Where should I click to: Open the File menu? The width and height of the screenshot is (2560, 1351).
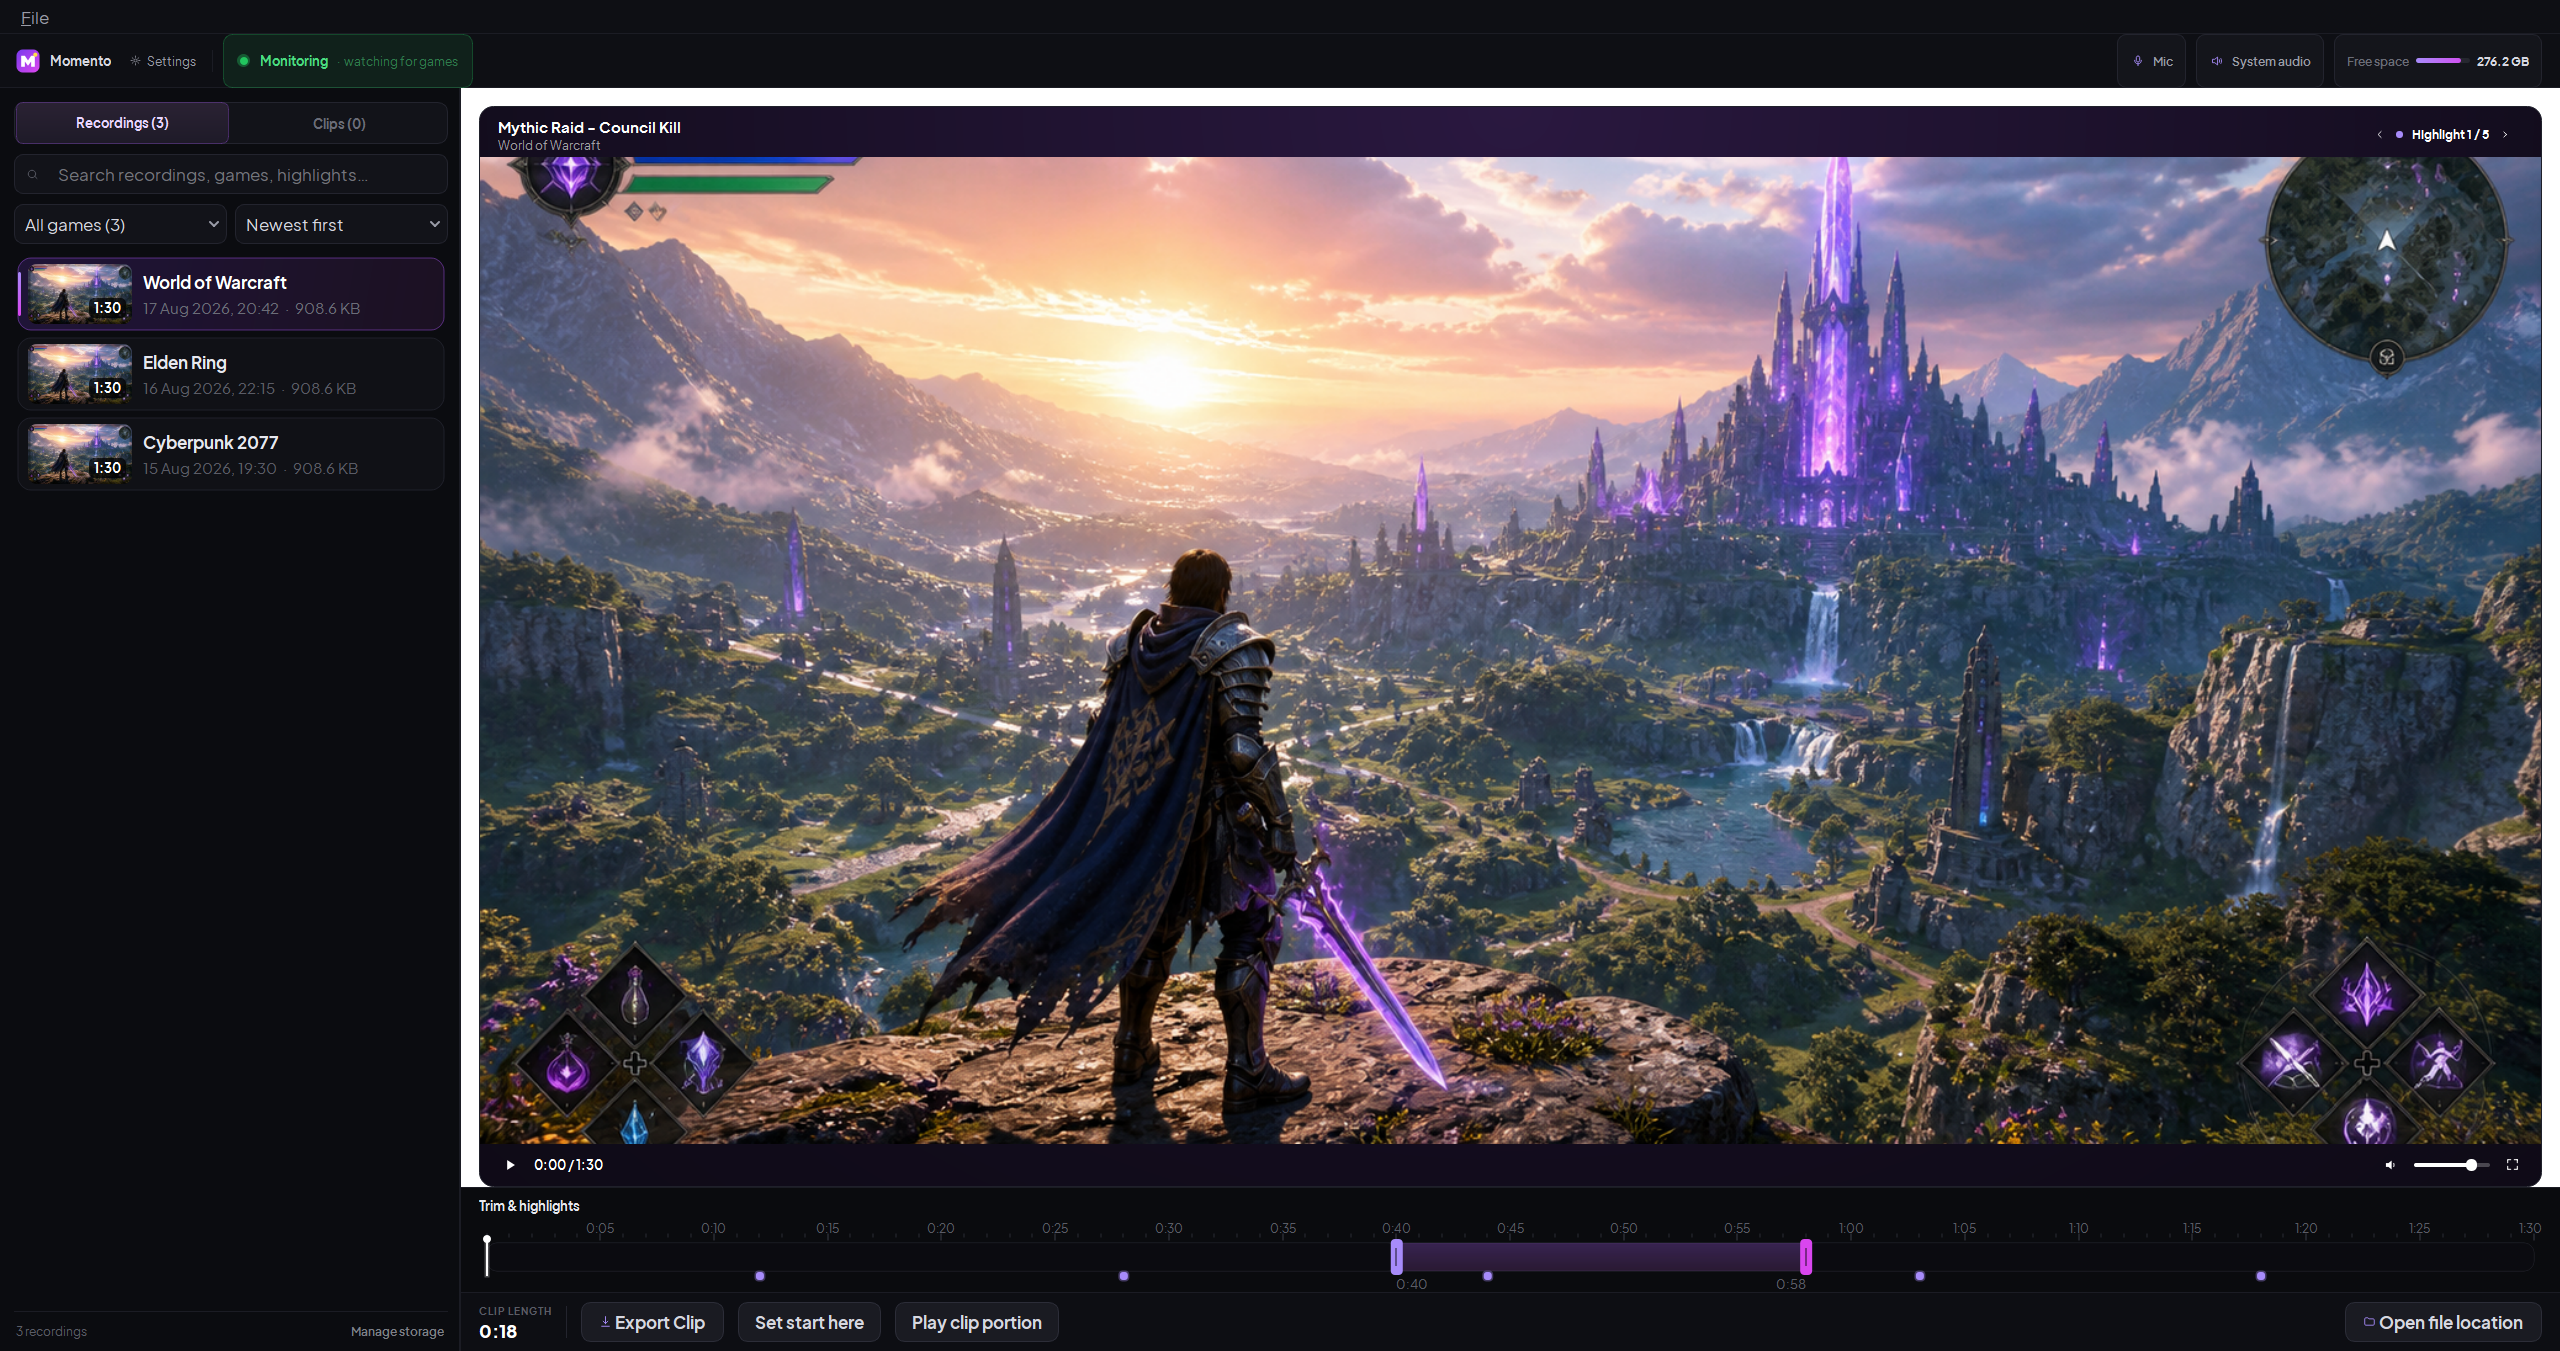click(34, 18)
